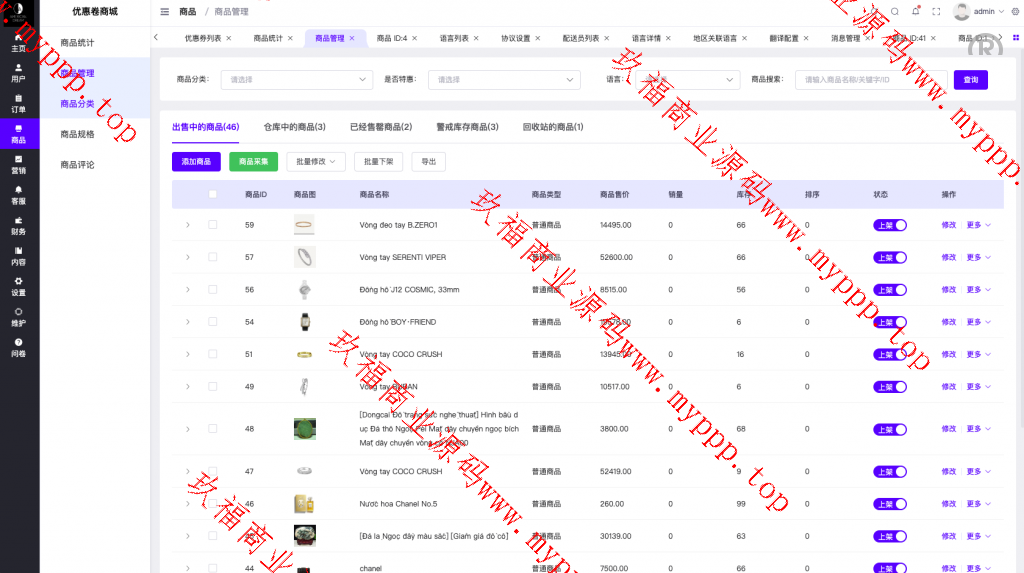Expand the 批量修改 batch edit dropdown
The width and height of the screenshot is (1024, 573).
(316, 161)
